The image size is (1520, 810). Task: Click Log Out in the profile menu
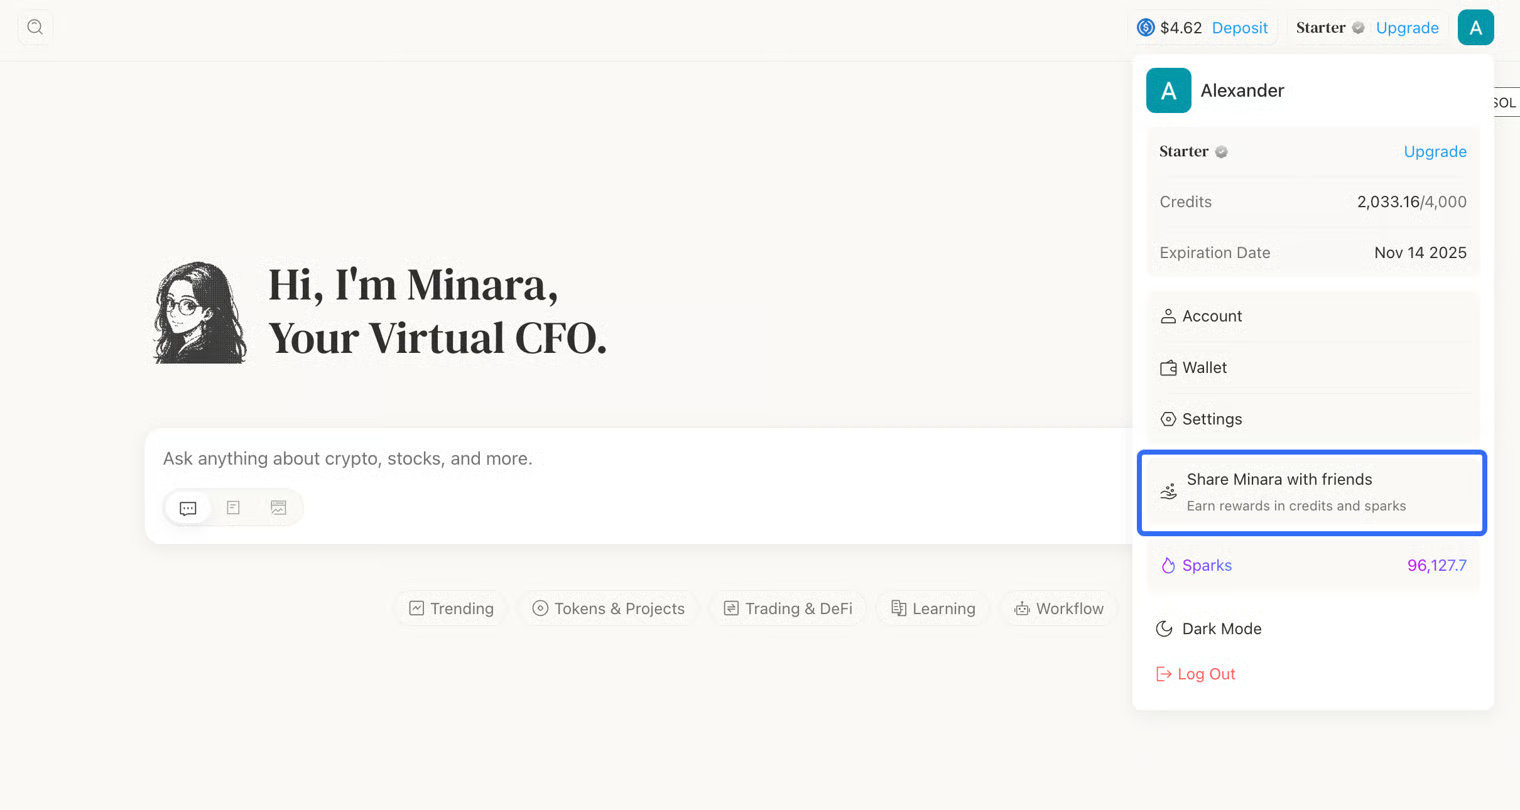tap(1205, 674)
